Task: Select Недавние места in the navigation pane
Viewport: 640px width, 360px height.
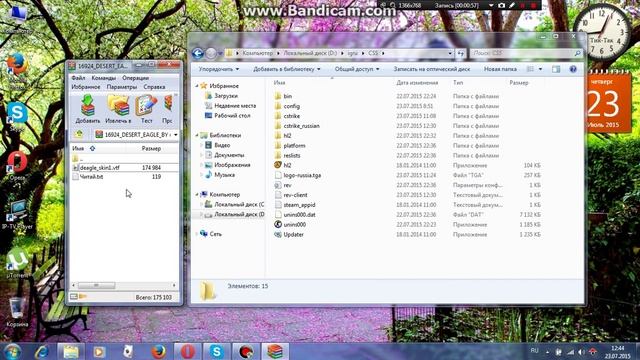Action: (231, 105)
